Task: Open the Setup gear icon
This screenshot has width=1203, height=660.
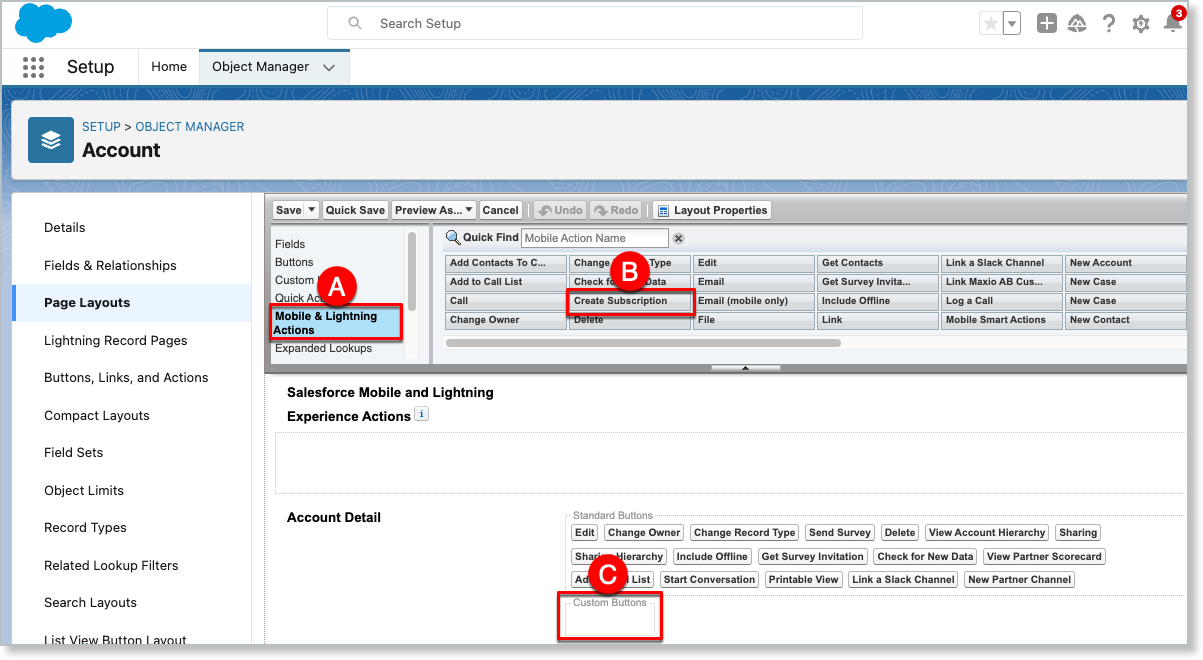Action: point(1141,24)
